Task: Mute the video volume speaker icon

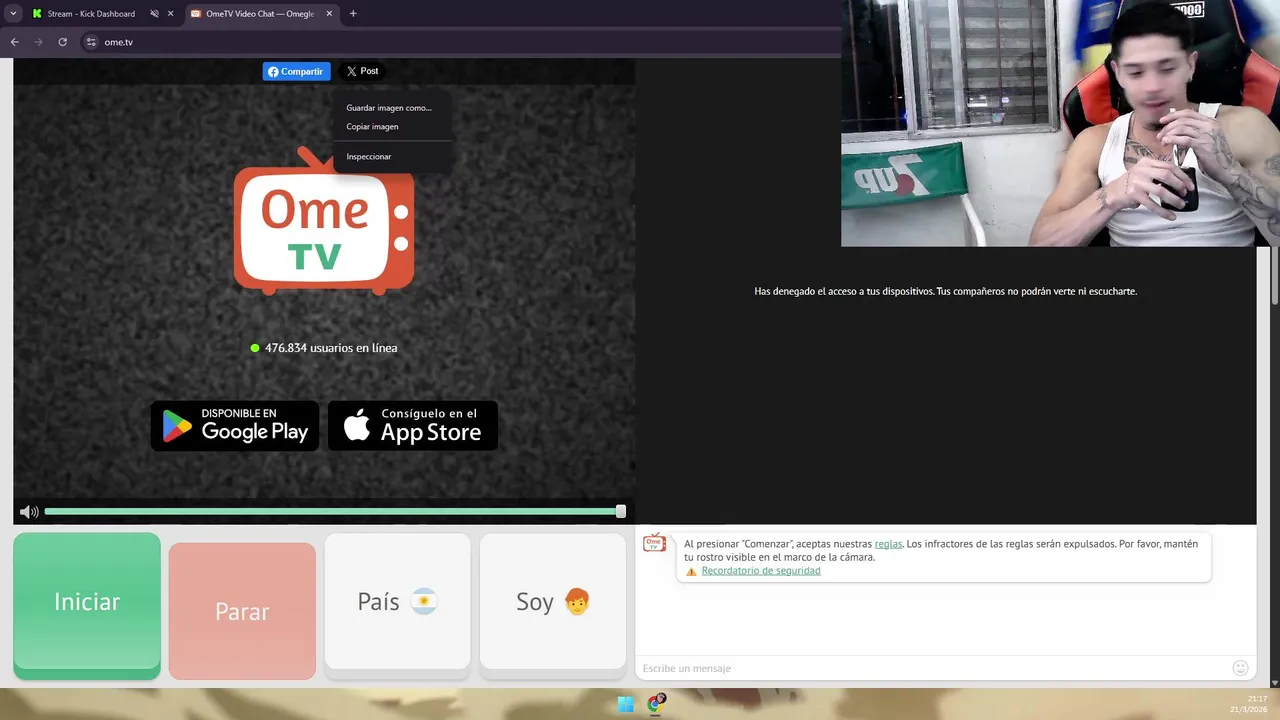Action: [29, 512]
